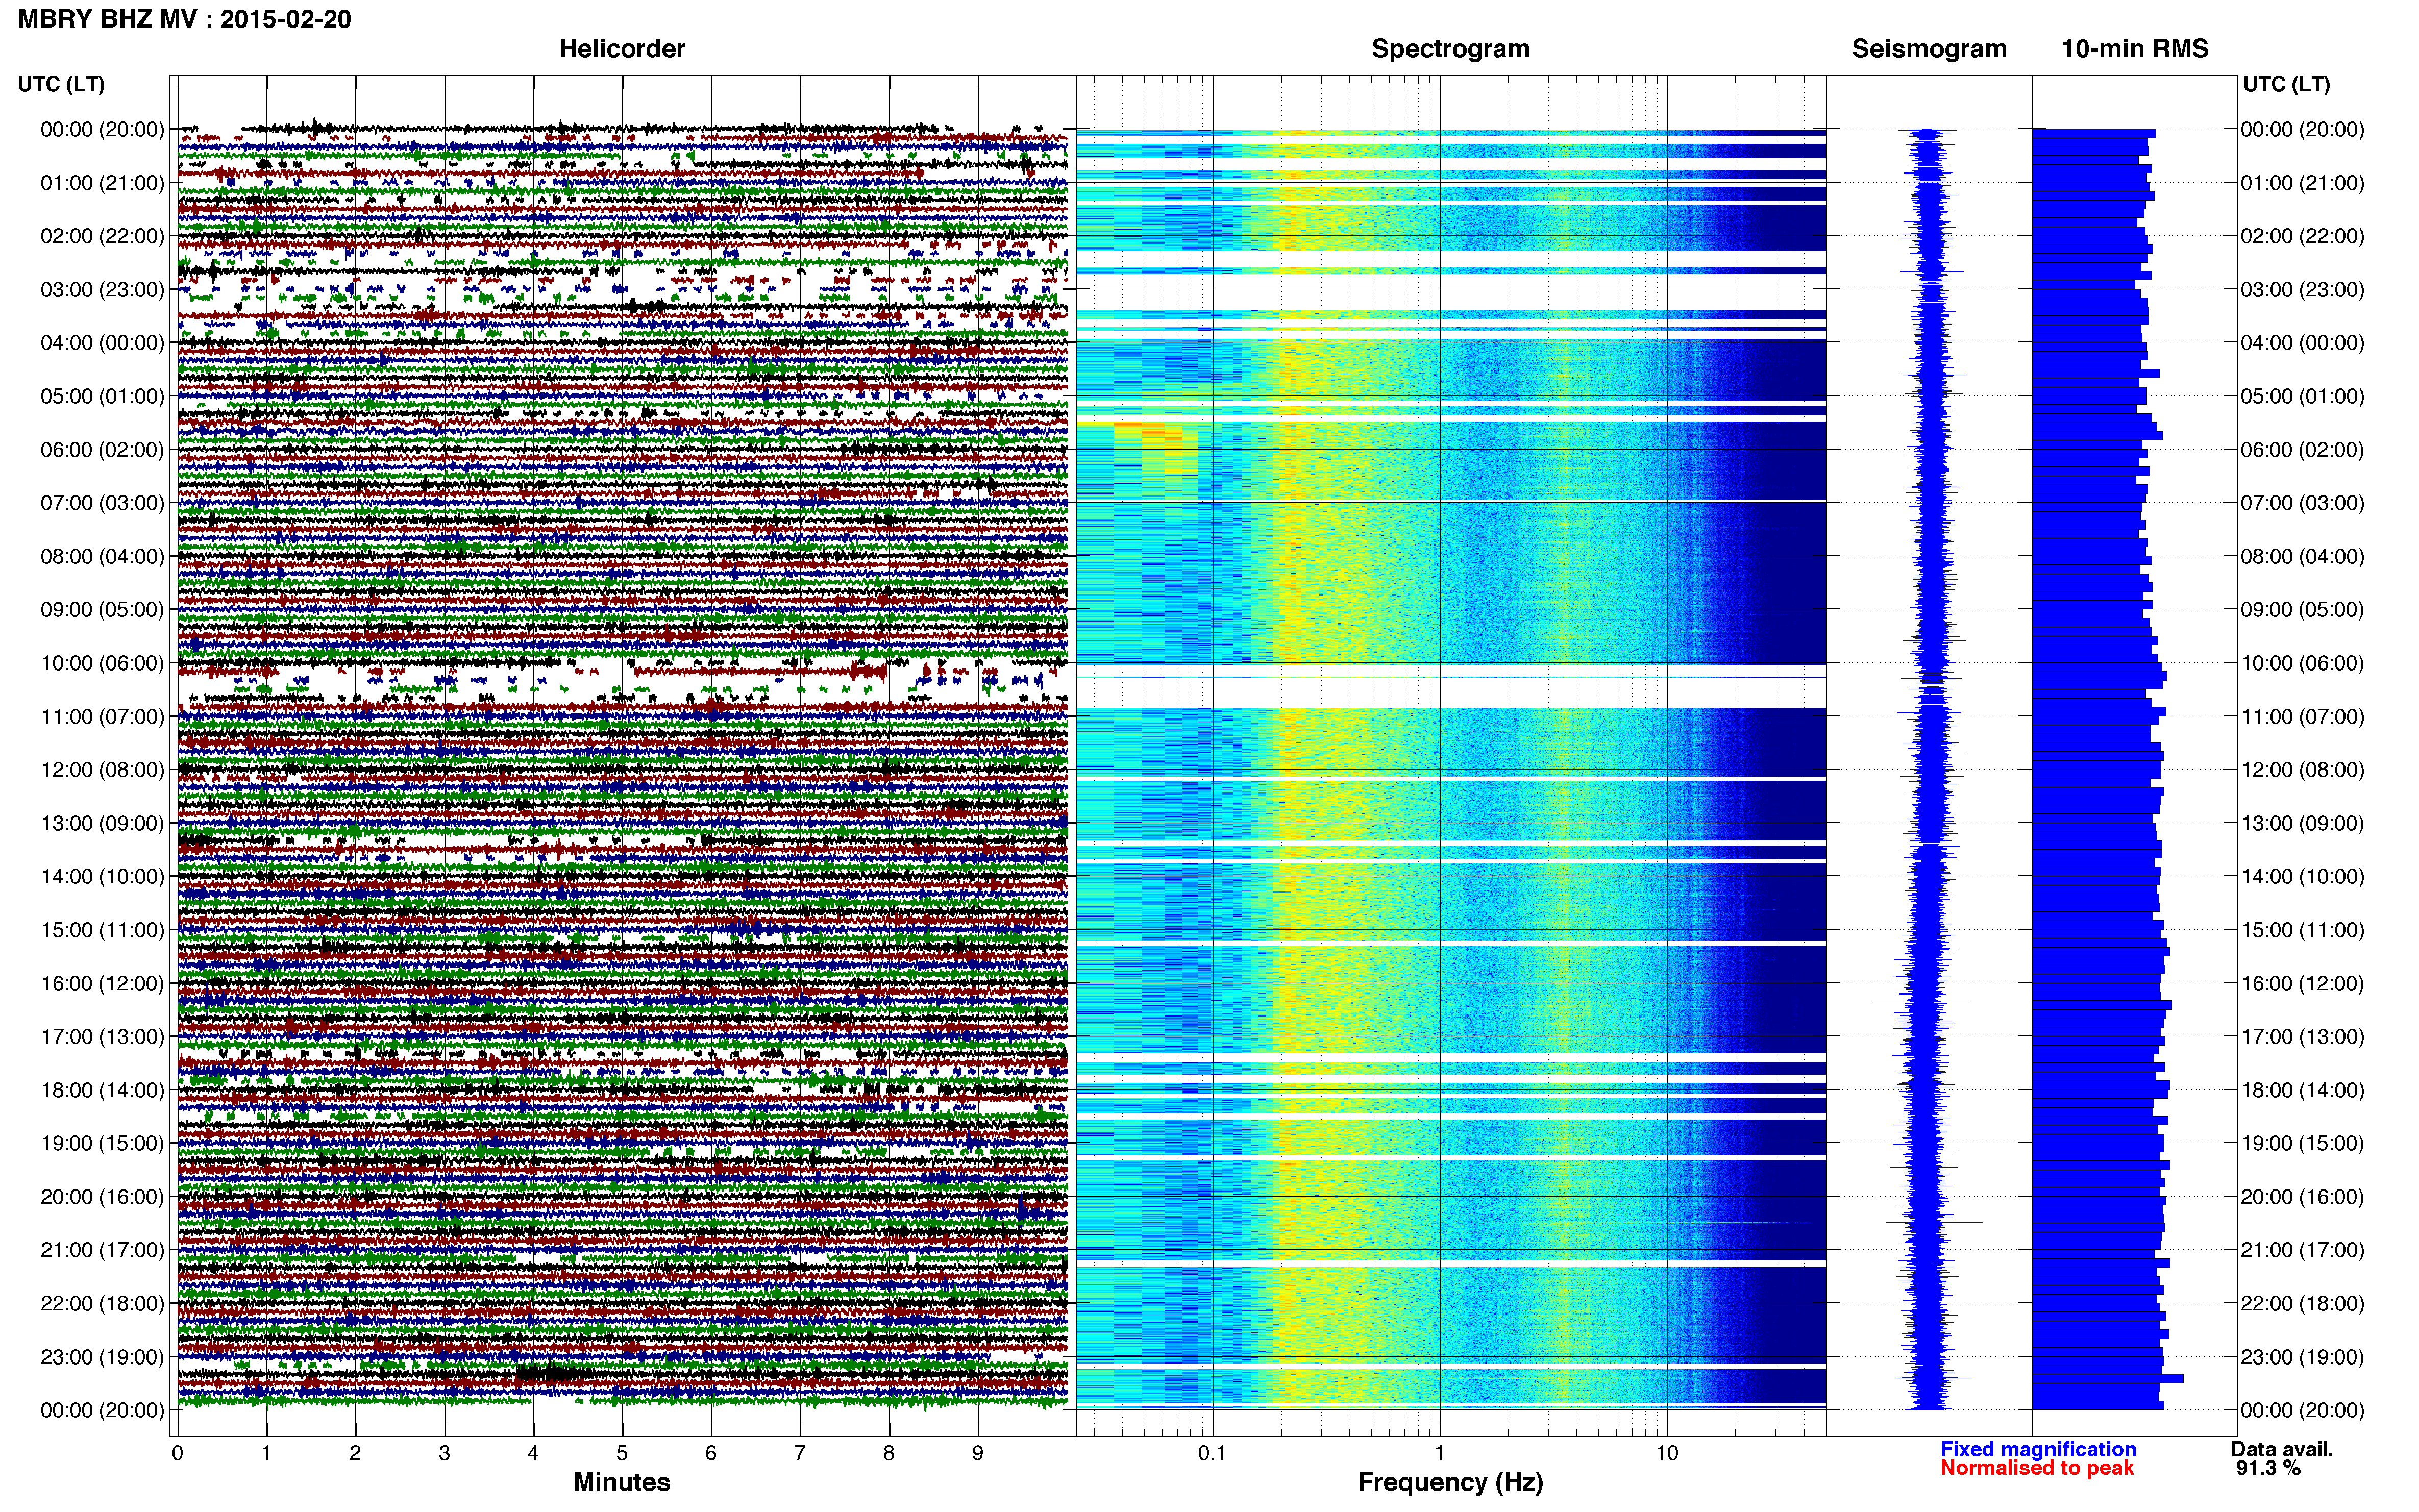
Task: Click the '10' tick on Frequency axis
Action: tap(1667, 1454)
